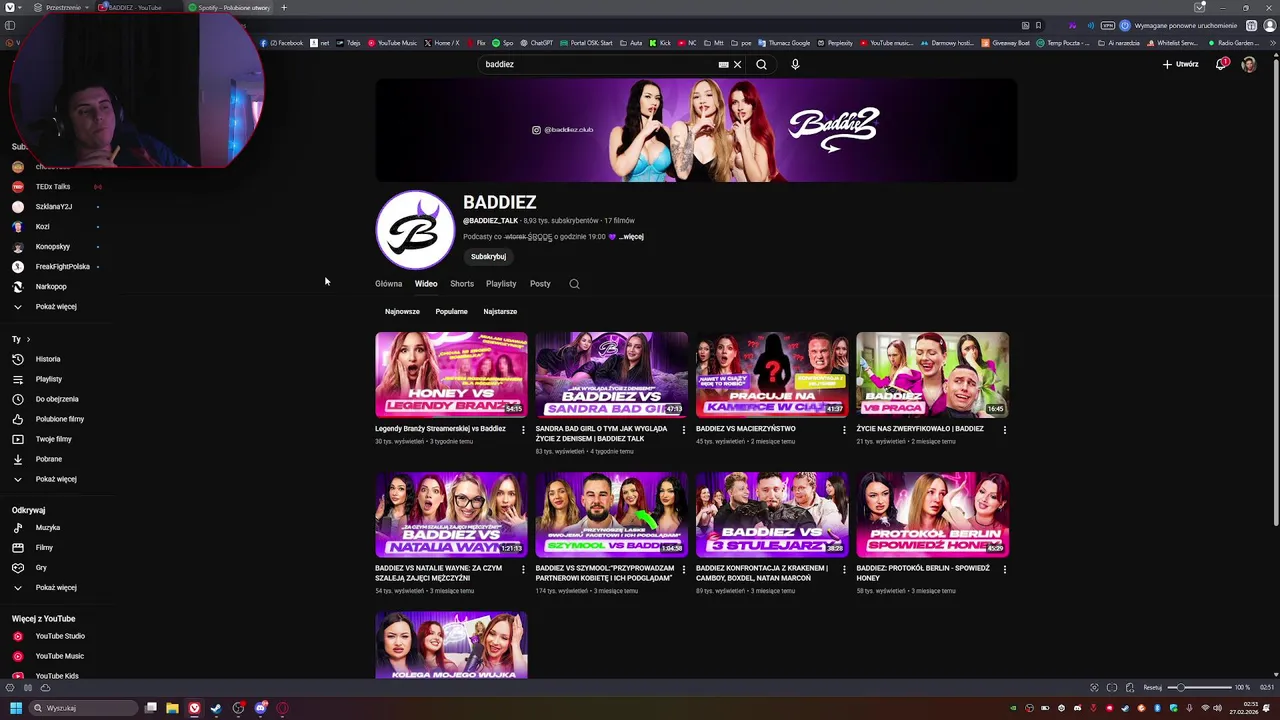
Task: Open more options for Protokół Berlin video
Action: tap(1004, 570)
